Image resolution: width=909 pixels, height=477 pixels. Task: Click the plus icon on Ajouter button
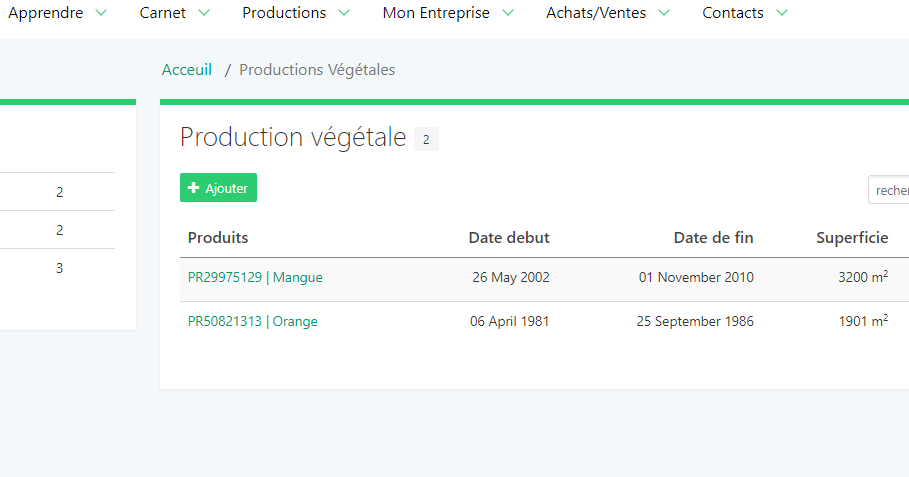(x=194, y=188)
